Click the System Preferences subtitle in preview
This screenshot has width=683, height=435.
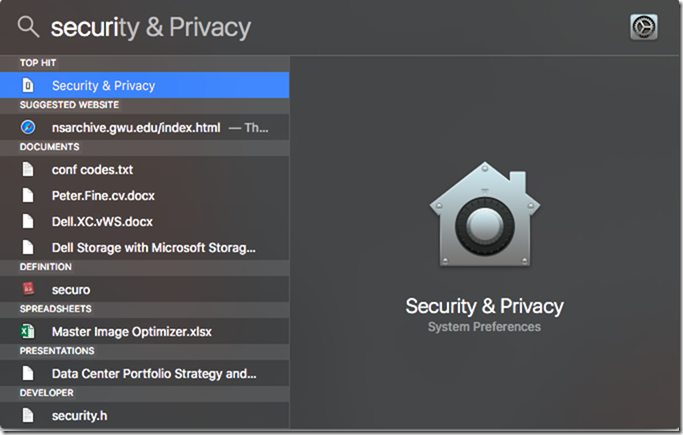484,327
